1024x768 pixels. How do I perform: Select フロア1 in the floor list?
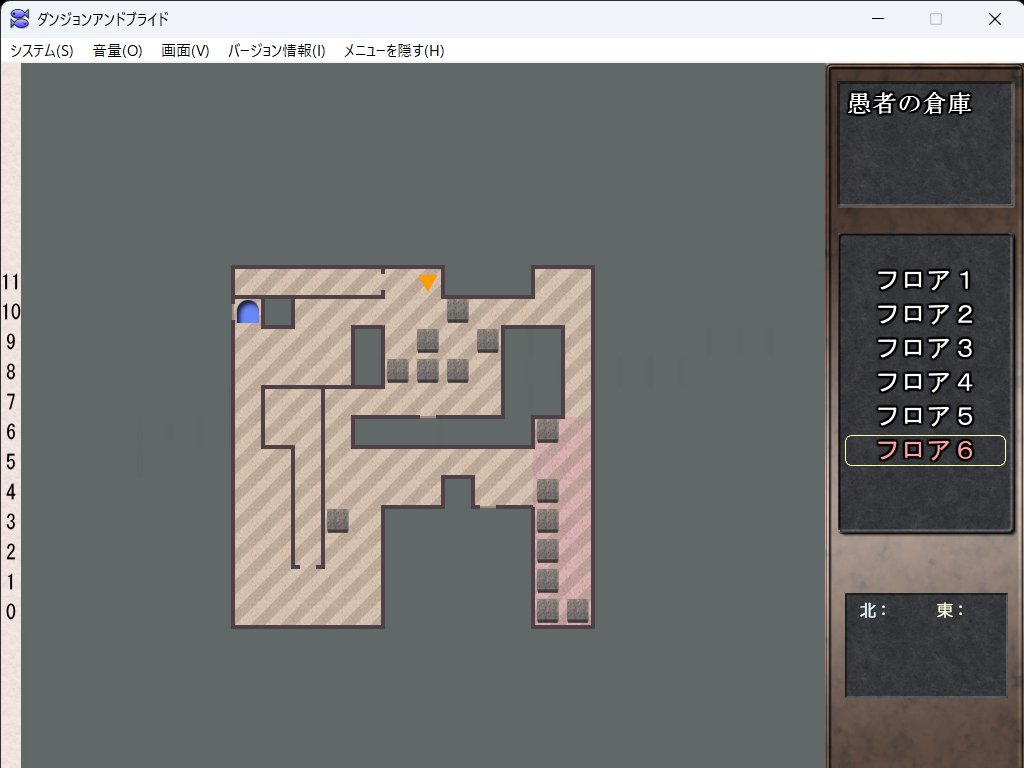[x=925, y=280]
